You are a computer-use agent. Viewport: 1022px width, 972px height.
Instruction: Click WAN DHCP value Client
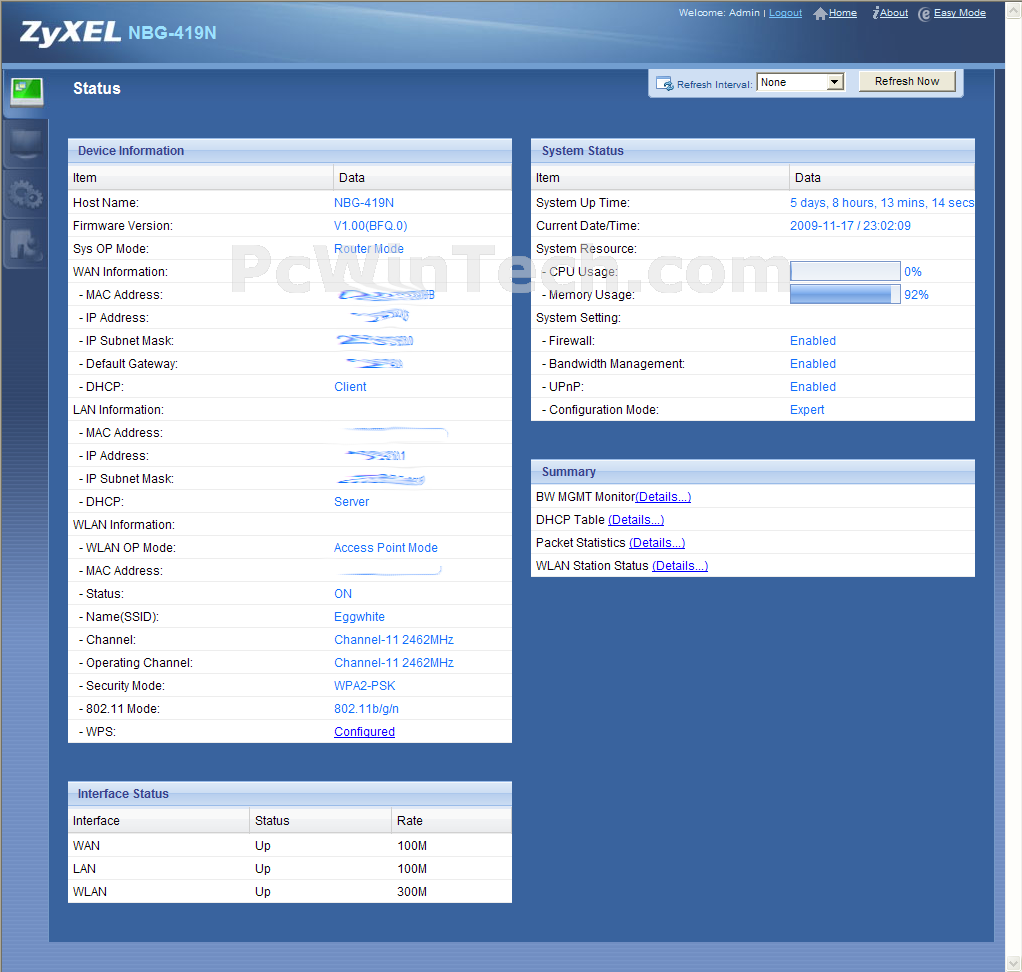pyautogui.click(x=350, y=387)
